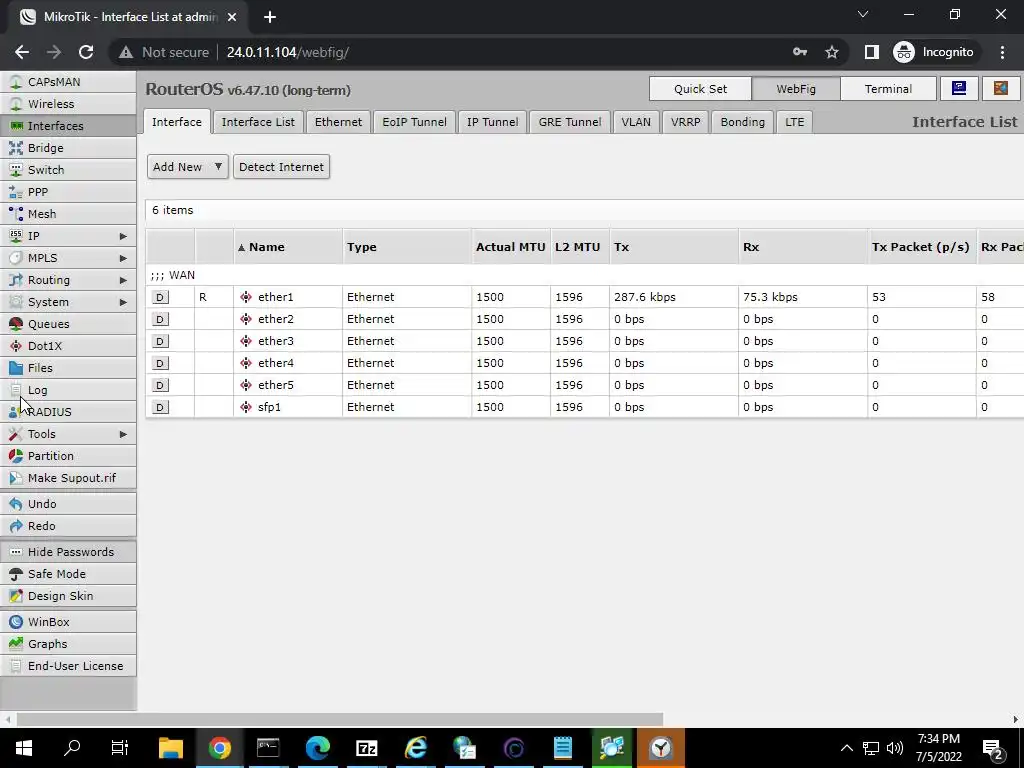
Task: Open the CAPsMAN menu icon
Action: click(x=16, y=82)
